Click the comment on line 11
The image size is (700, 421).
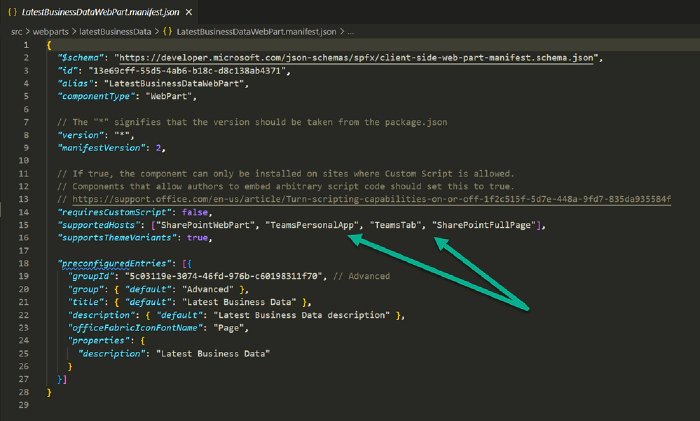point(286,174)
